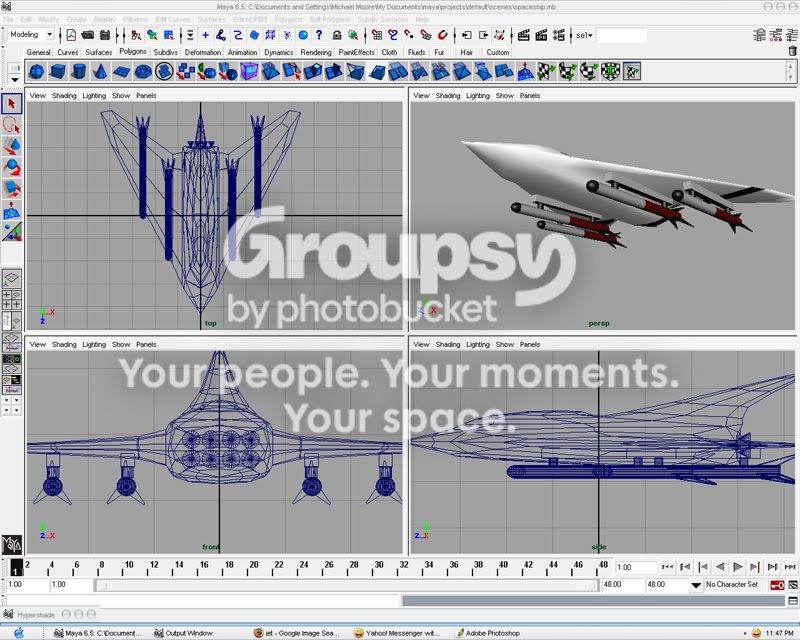Viewport: 800px width, 640px height.
Task: Toggle select by object type mode
Action: pos(152,35)
